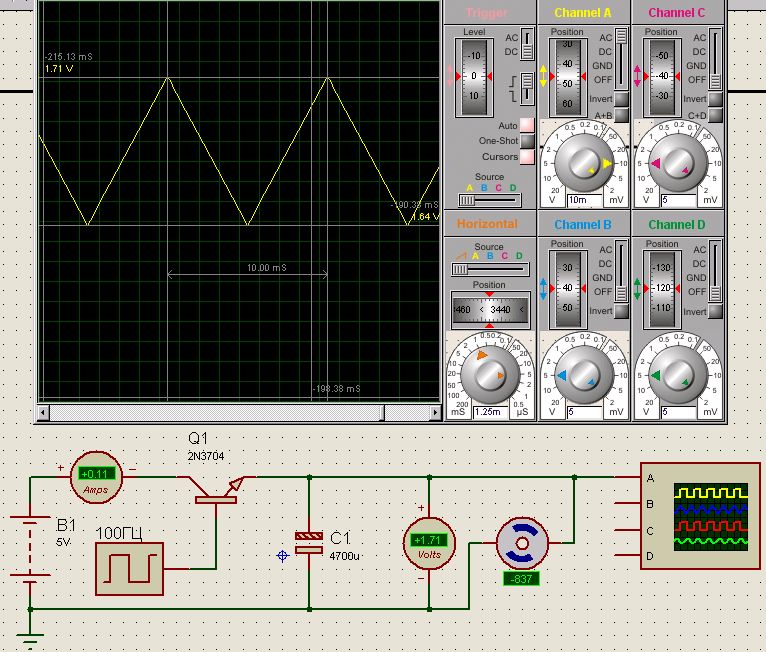
Task: Click the DC ammeter component
Action: point(95,476)
